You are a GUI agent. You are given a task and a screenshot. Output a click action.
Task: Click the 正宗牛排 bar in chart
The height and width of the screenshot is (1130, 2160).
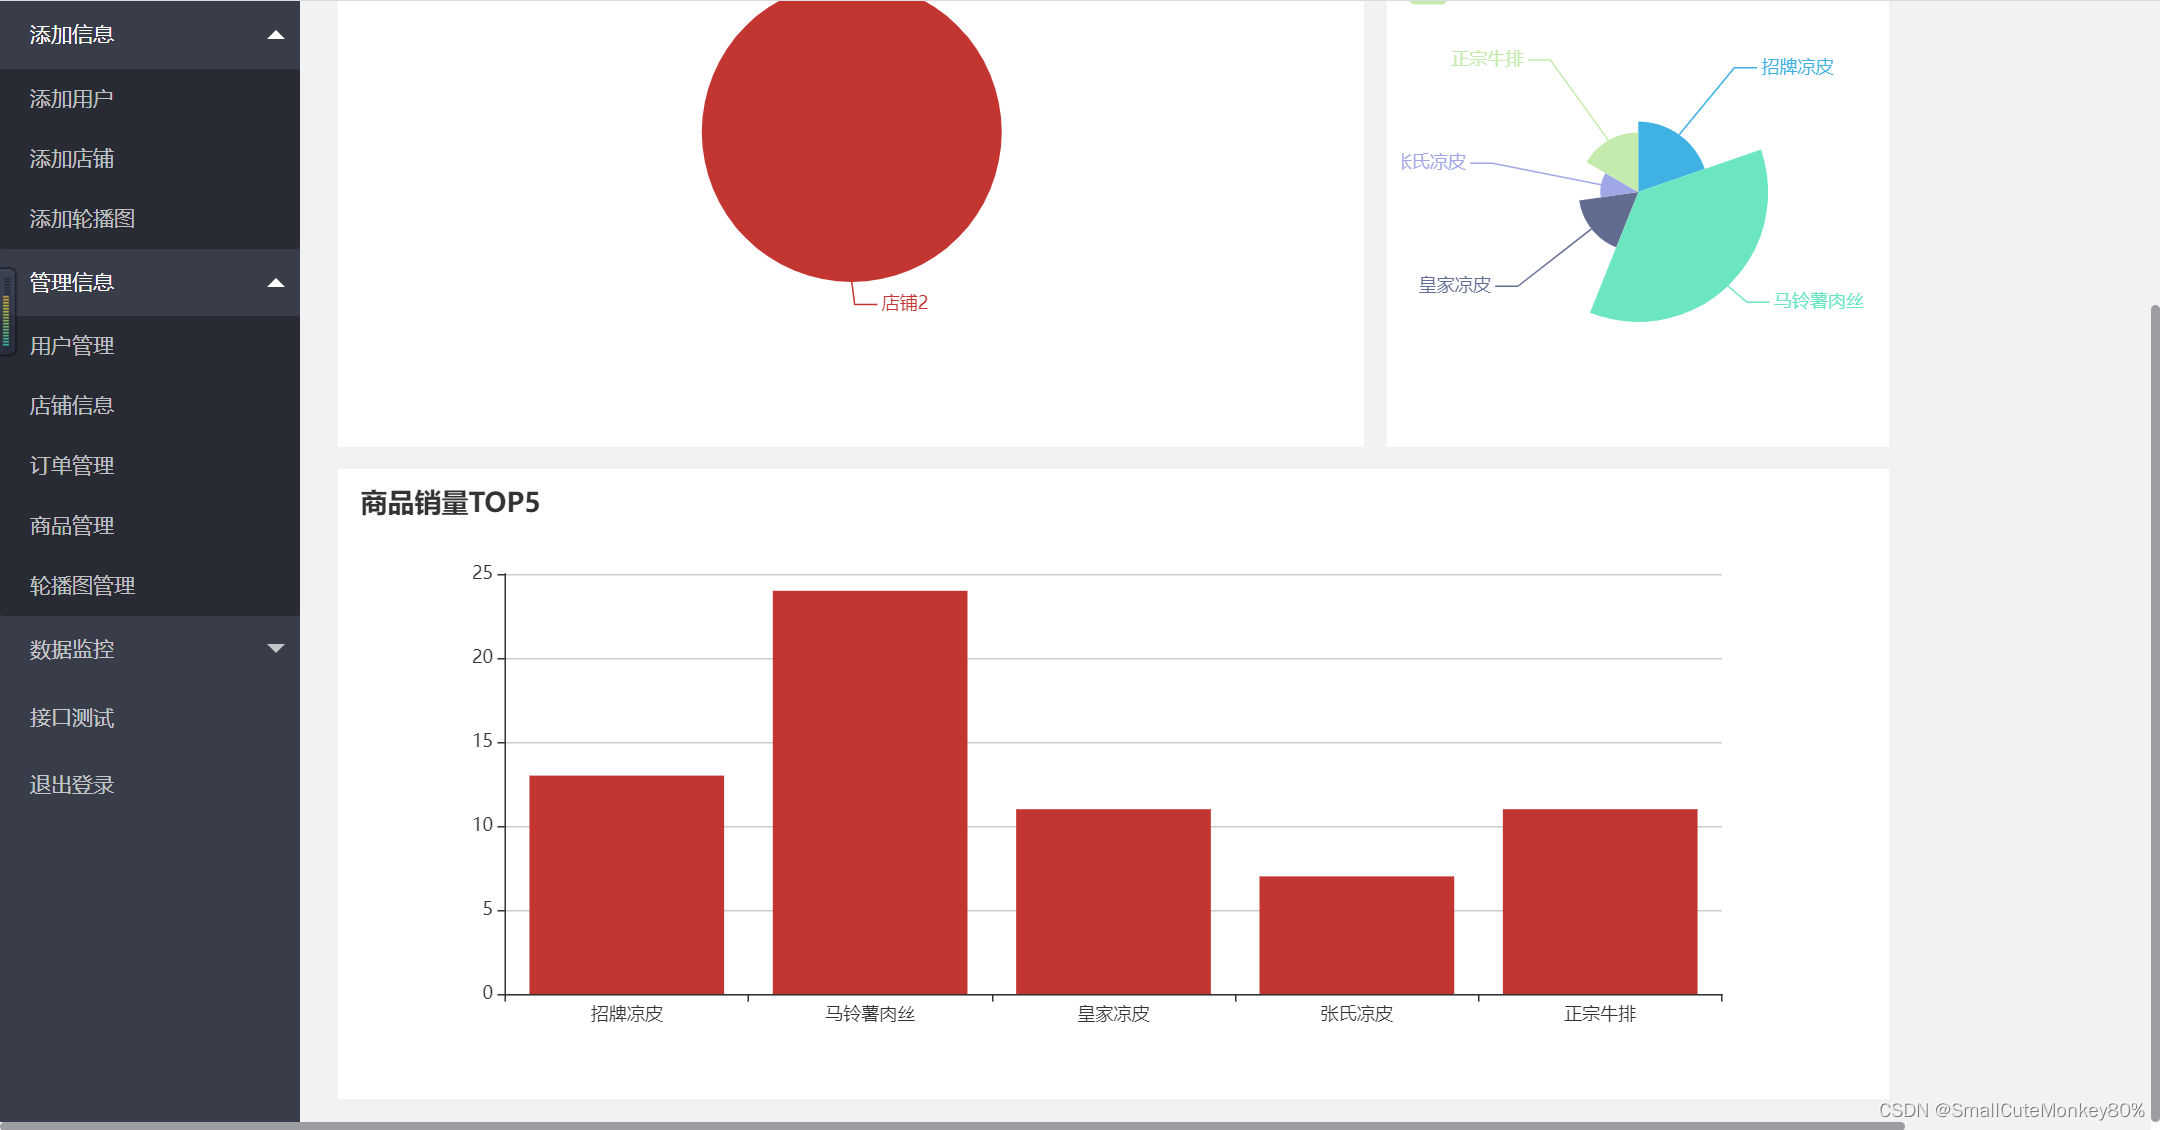1600,902
